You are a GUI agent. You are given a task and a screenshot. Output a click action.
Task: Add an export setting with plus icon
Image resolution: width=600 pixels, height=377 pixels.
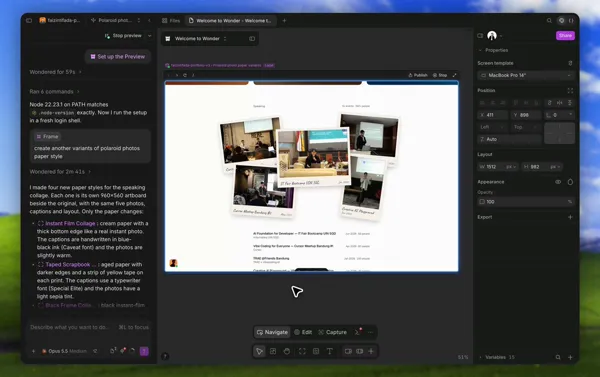coord(570,217)
